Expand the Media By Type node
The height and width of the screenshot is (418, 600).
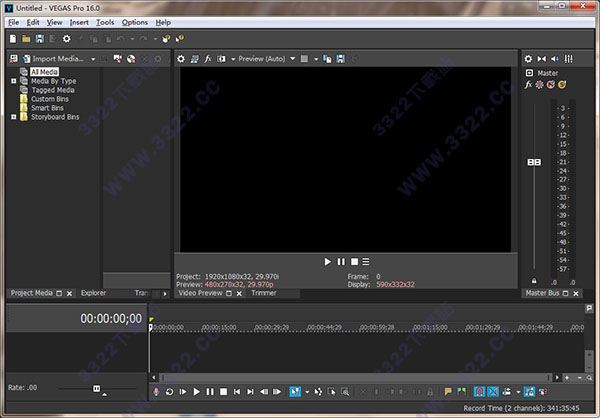14,81
